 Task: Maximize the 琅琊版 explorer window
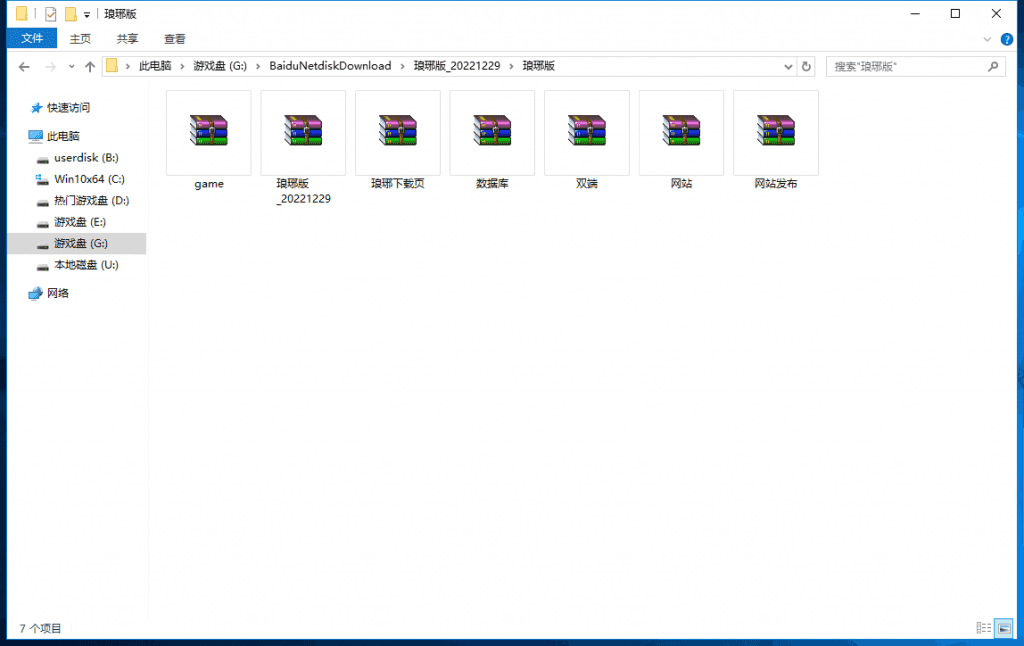(x=955, y=14)
